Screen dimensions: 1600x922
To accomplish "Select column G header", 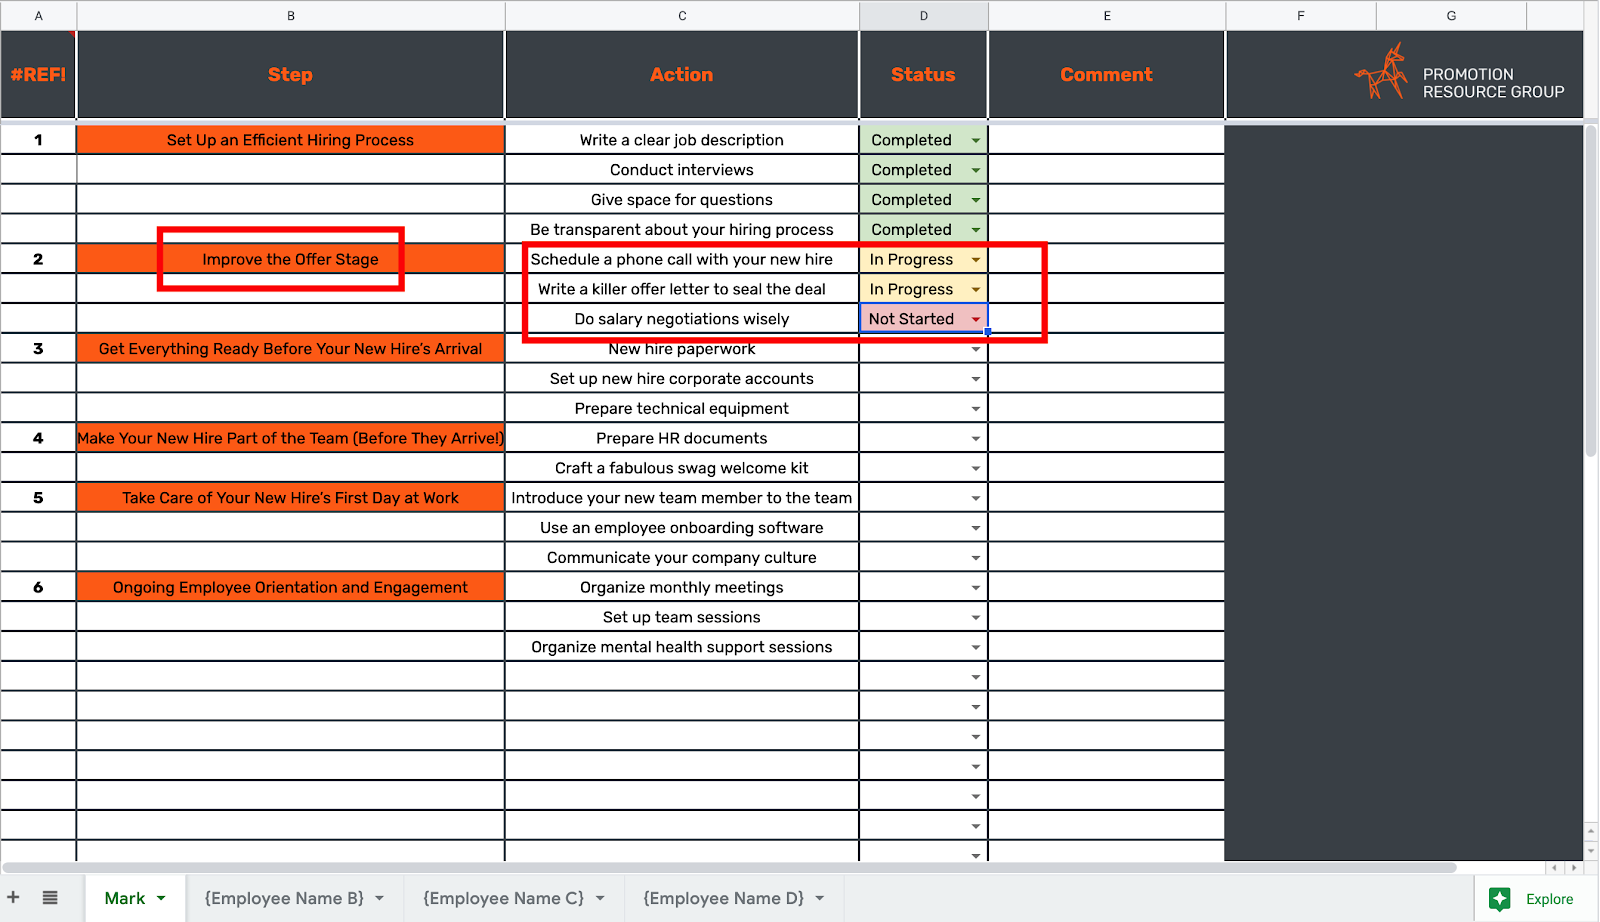I will coord(1451,16).
